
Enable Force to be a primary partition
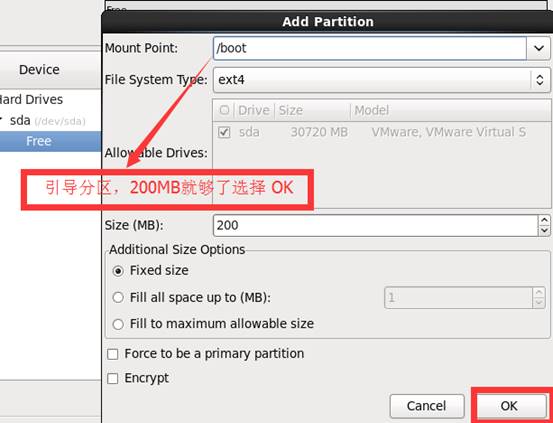[x=113, y=354]
